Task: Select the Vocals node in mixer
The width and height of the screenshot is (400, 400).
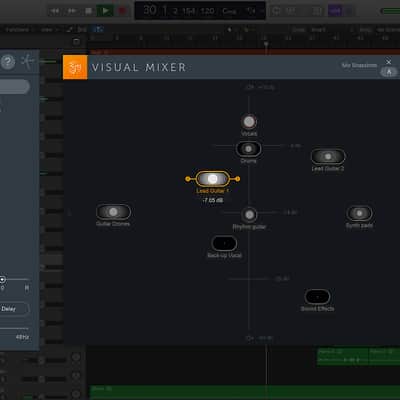Action: coord(249,122)
